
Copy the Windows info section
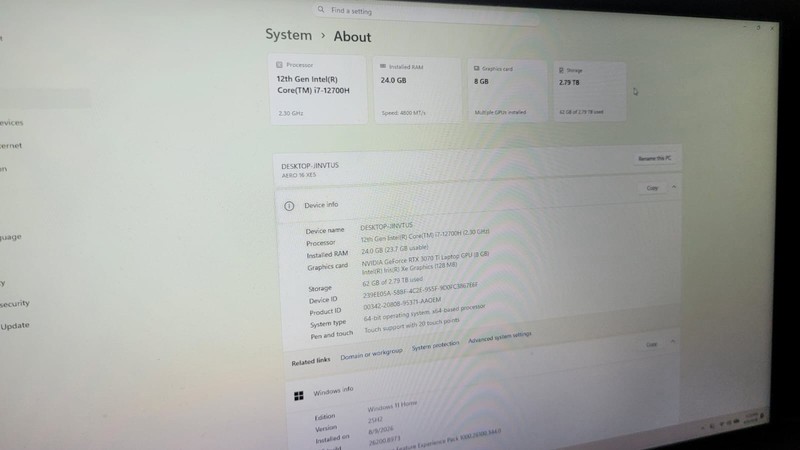point(652,344)
